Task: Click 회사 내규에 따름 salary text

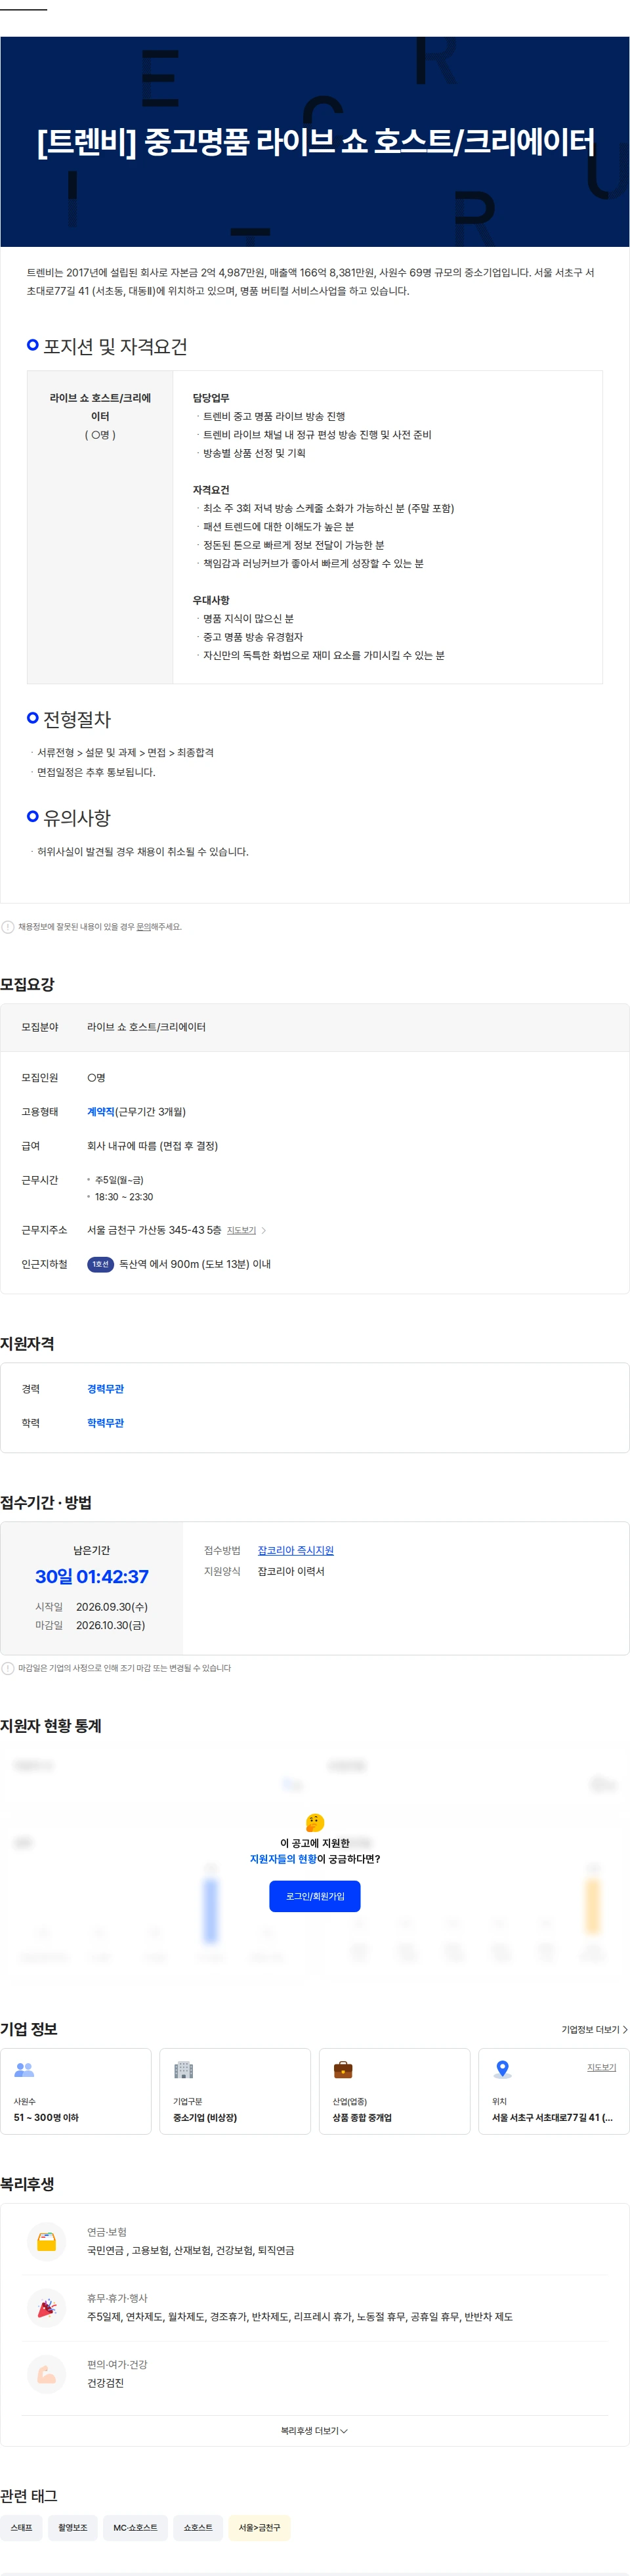Action: [x=152, y=1146]
